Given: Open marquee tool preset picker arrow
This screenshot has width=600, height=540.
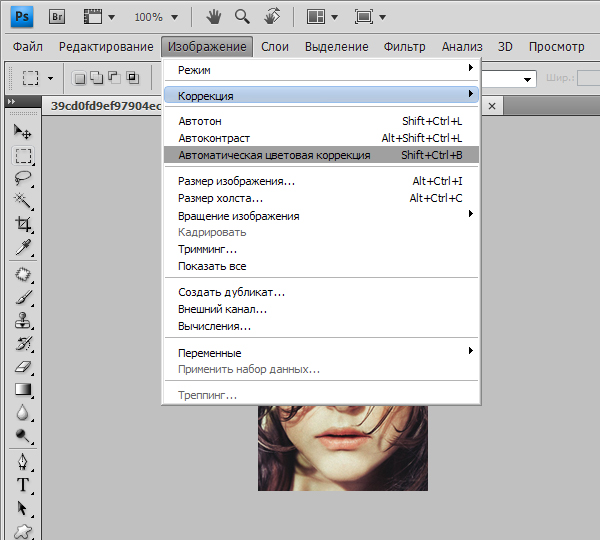Looking at the screenshot, I should tap(51, 78).
